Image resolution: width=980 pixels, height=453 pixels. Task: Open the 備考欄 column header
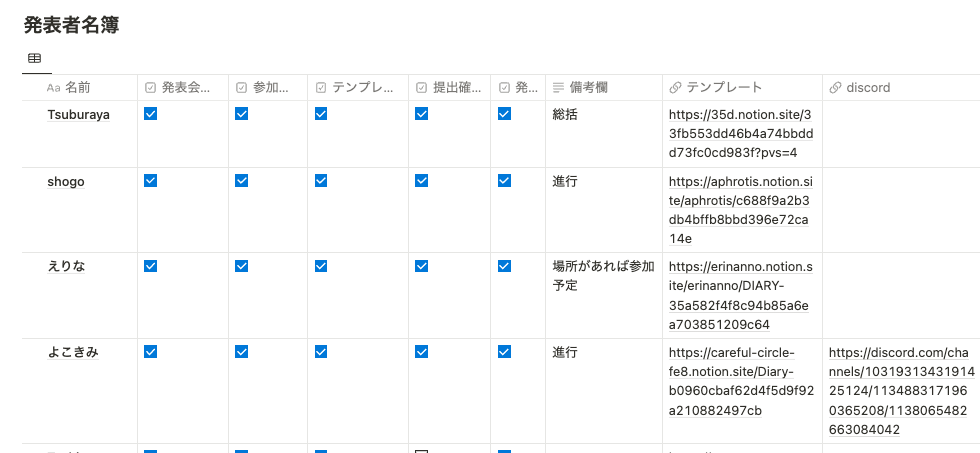(x=604, y=87)
